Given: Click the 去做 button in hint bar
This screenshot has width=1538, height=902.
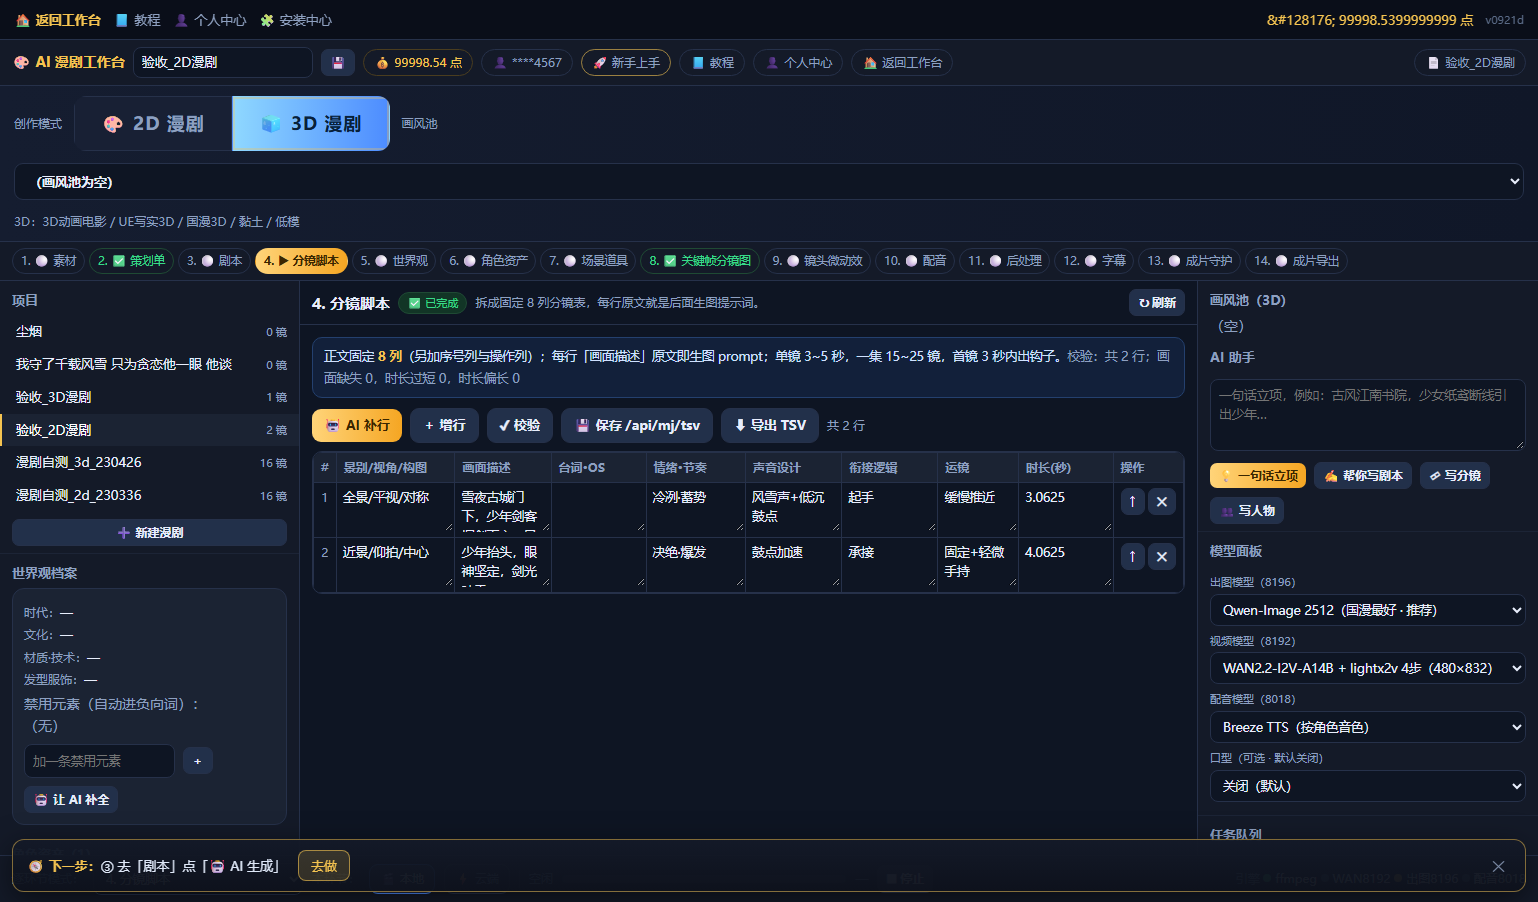Looking at the screenshot, I should click(x=324, y=866).
